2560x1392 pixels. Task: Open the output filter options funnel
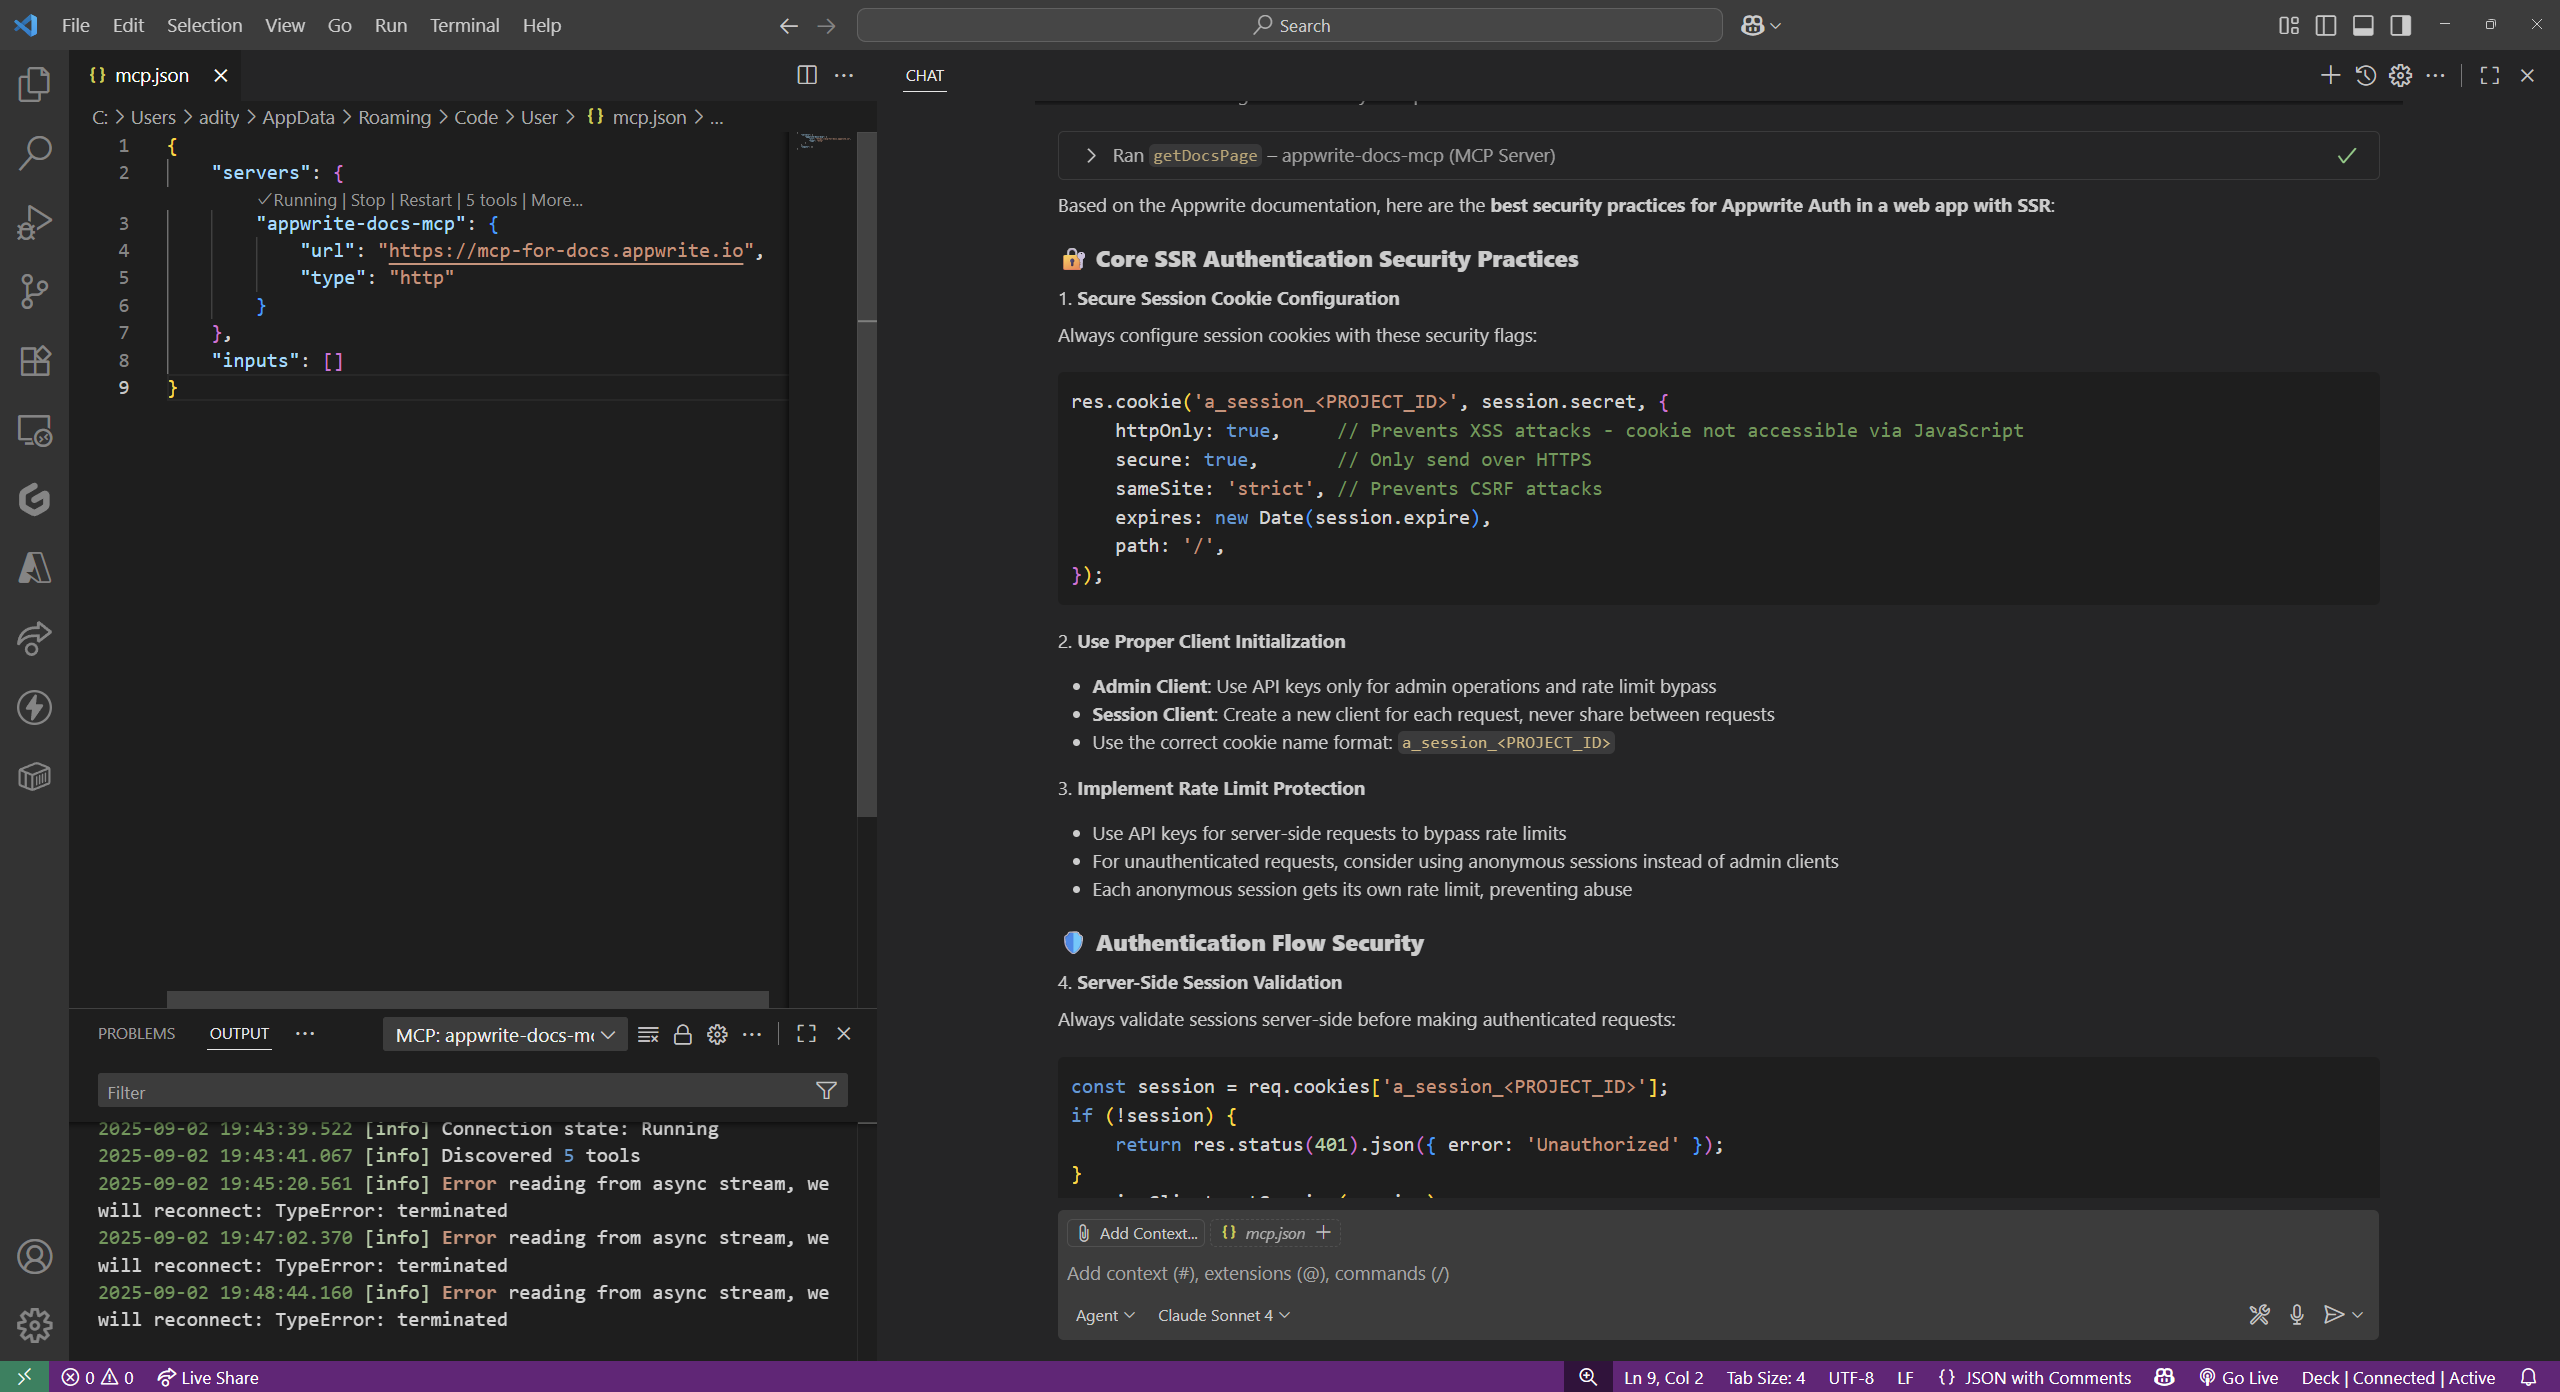pyautogui.click(x=826, y=1091)
